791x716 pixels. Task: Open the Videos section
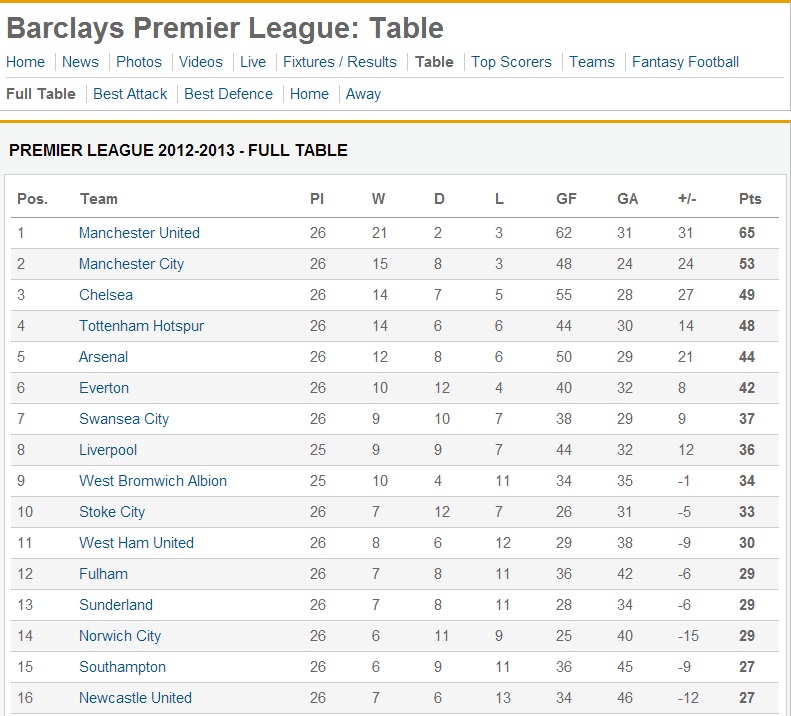click(201, 62)
